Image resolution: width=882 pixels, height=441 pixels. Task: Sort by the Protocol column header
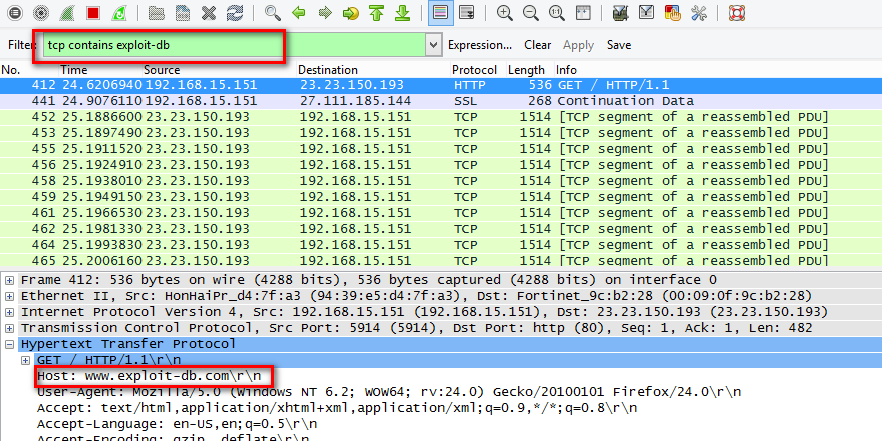coord(478,70)
